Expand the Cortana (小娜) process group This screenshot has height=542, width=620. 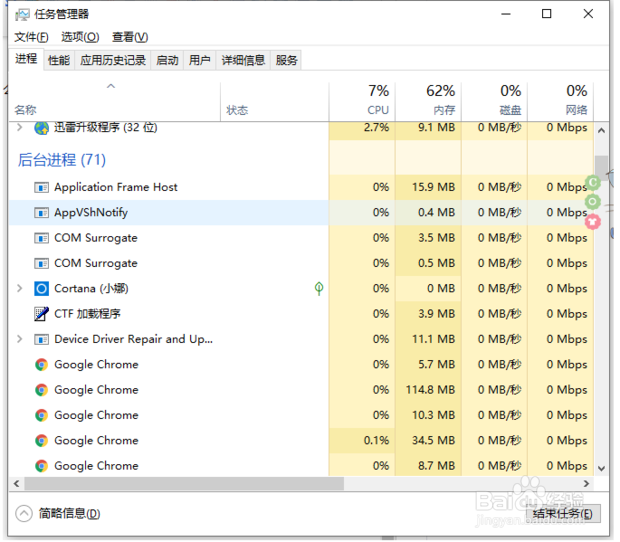point(19,289)
